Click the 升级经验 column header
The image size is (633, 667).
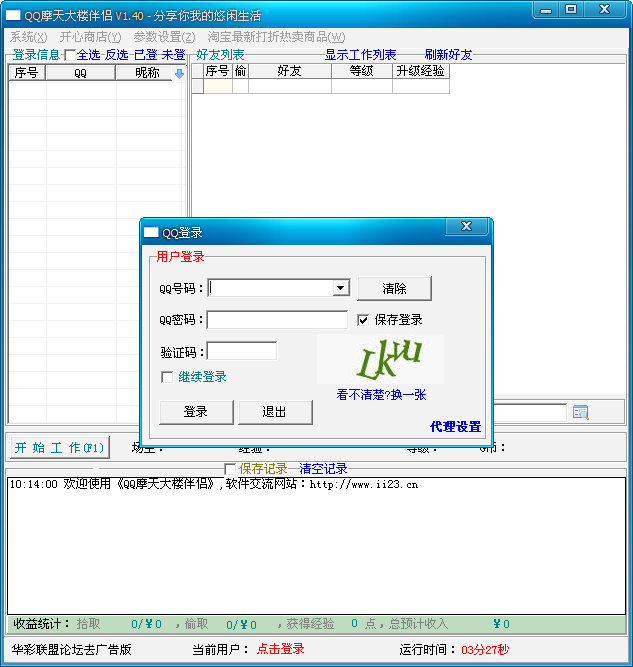[420, 71]
